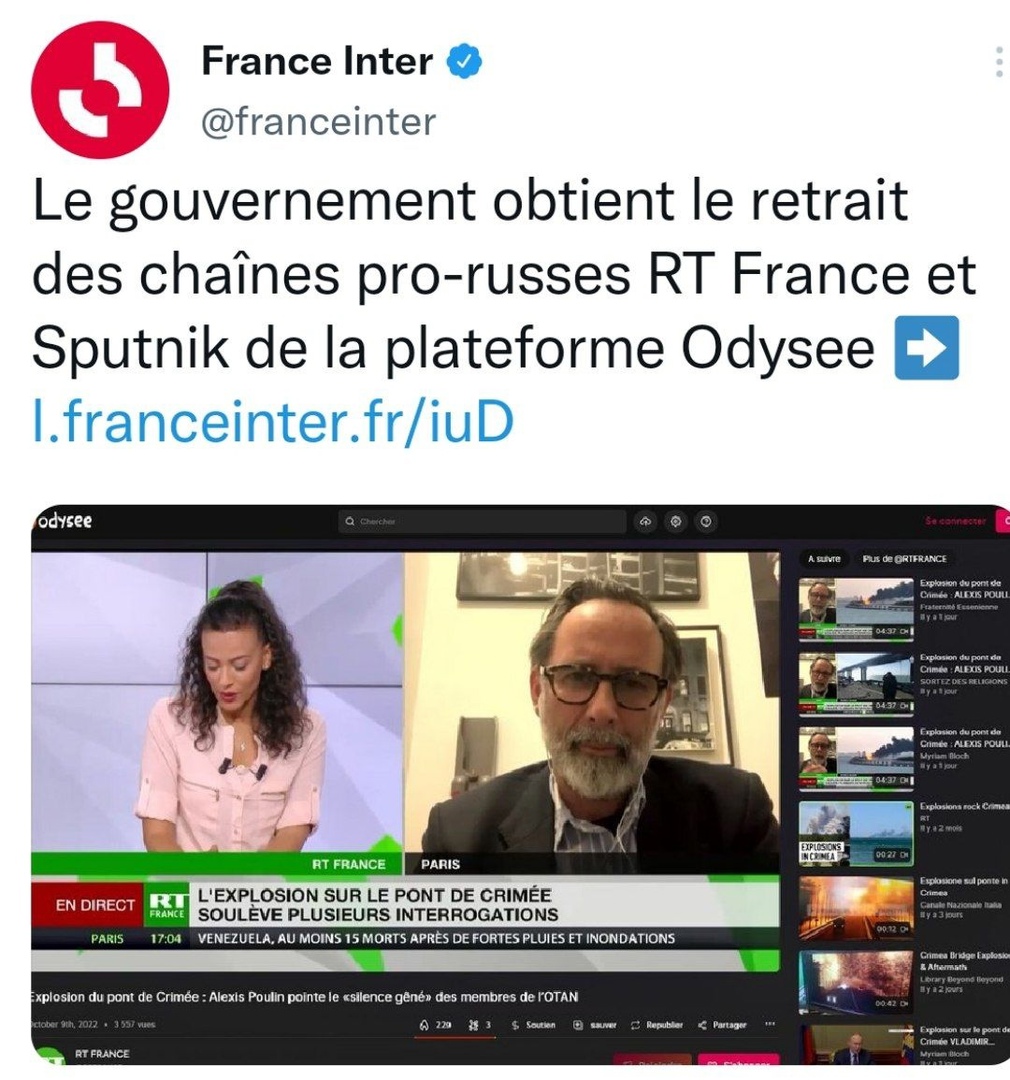This screenshot has height=1080, width=1010.
Task: Open the Explosions rock Crimea video thumbnail
Action: pos(856,833)
